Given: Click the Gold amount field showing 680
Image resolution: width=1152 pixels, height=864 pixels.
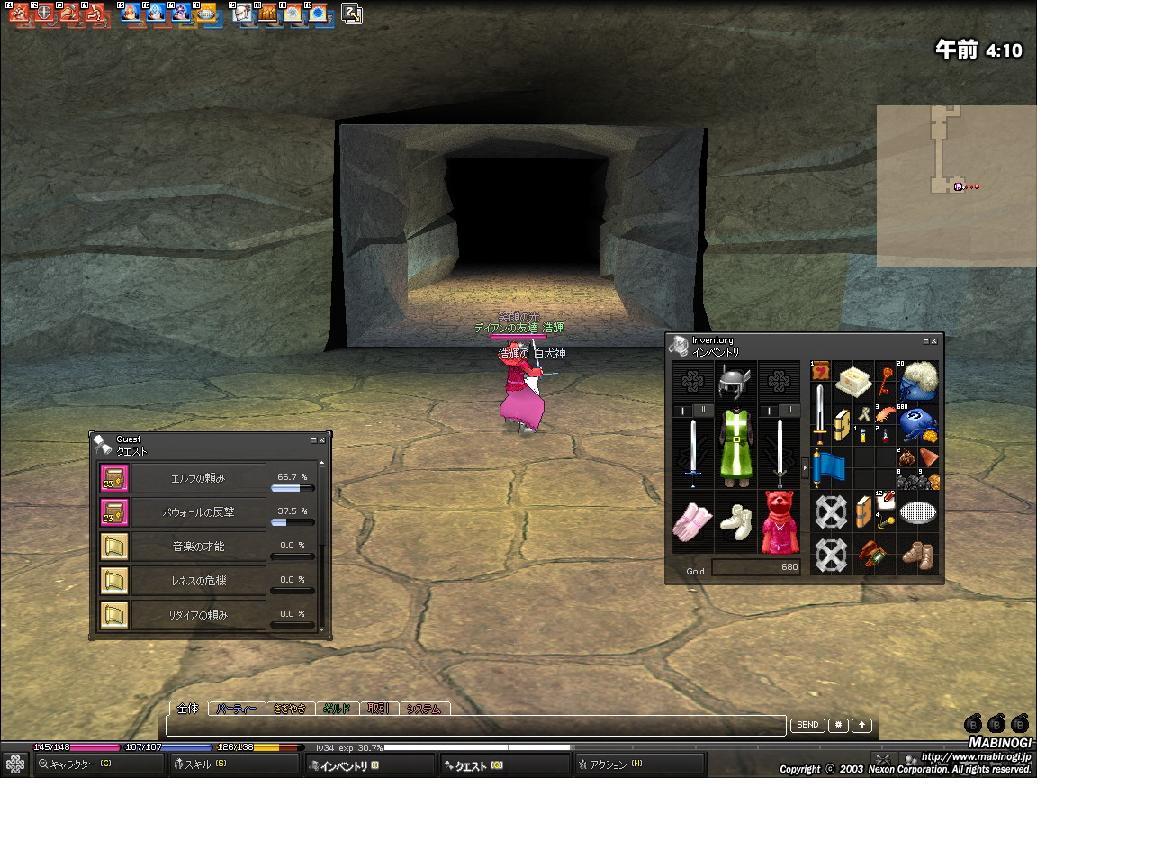Looking at the screenshot, I should [x=755, y=567].
